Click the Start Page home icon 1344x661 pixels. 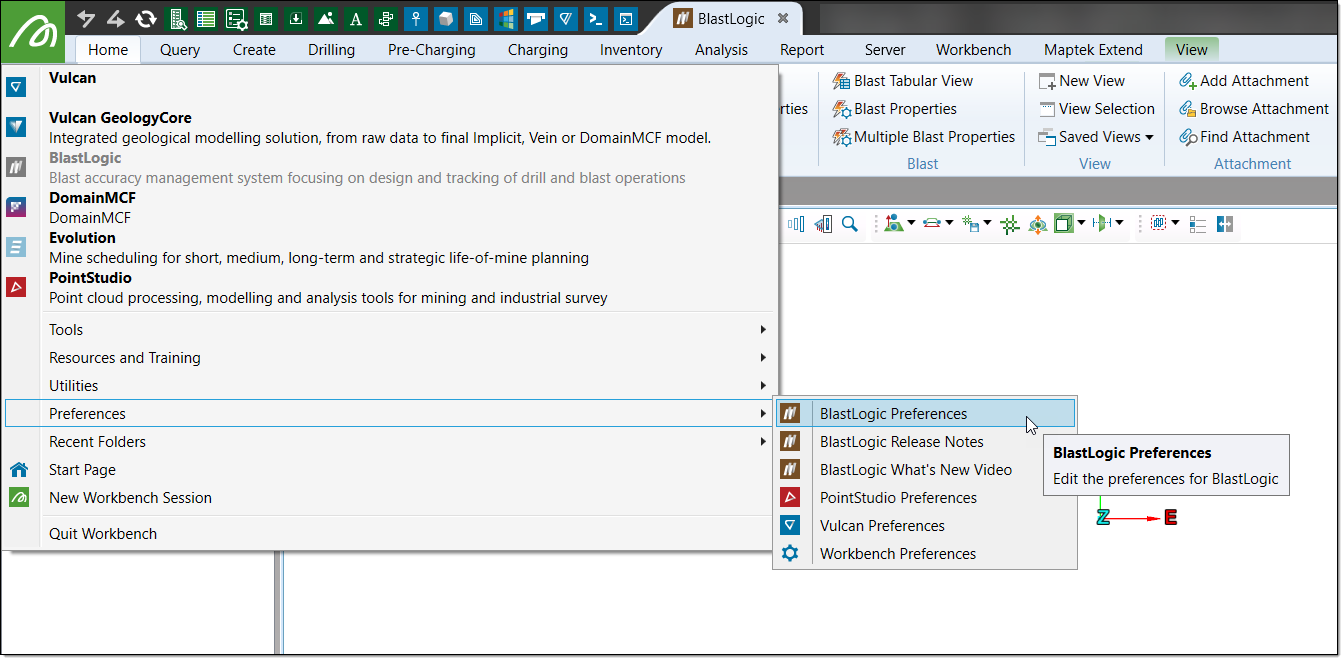click(18, 470)
